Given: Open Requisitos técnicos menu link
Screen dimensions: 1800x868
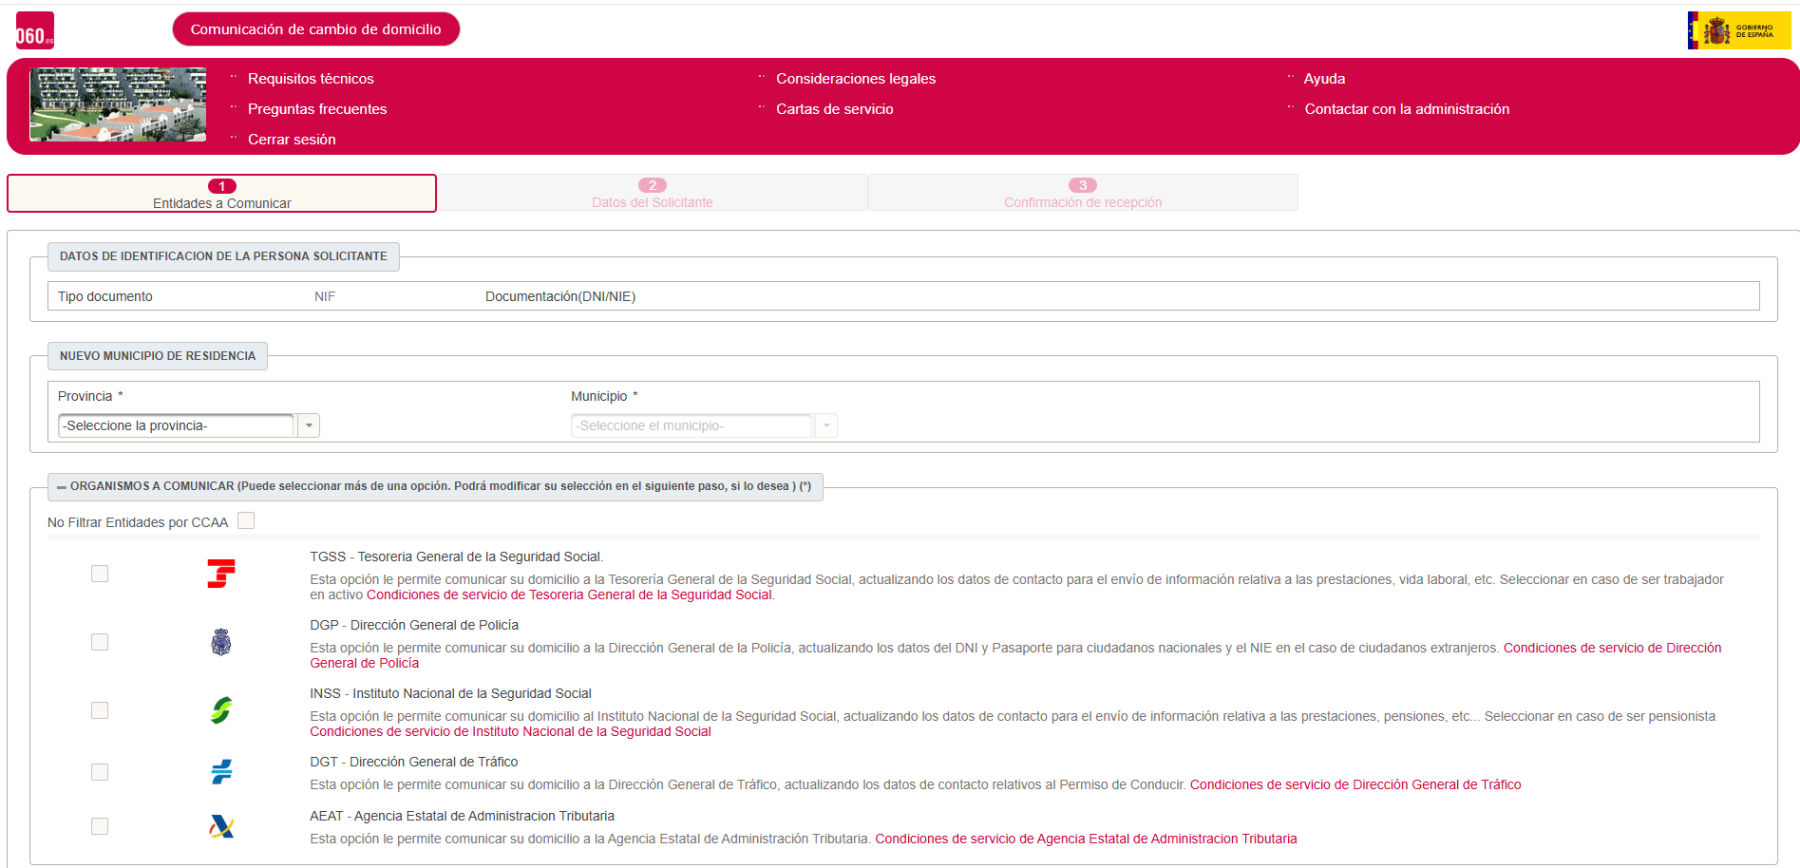Looking at the screenshot, I should point(311,79).
